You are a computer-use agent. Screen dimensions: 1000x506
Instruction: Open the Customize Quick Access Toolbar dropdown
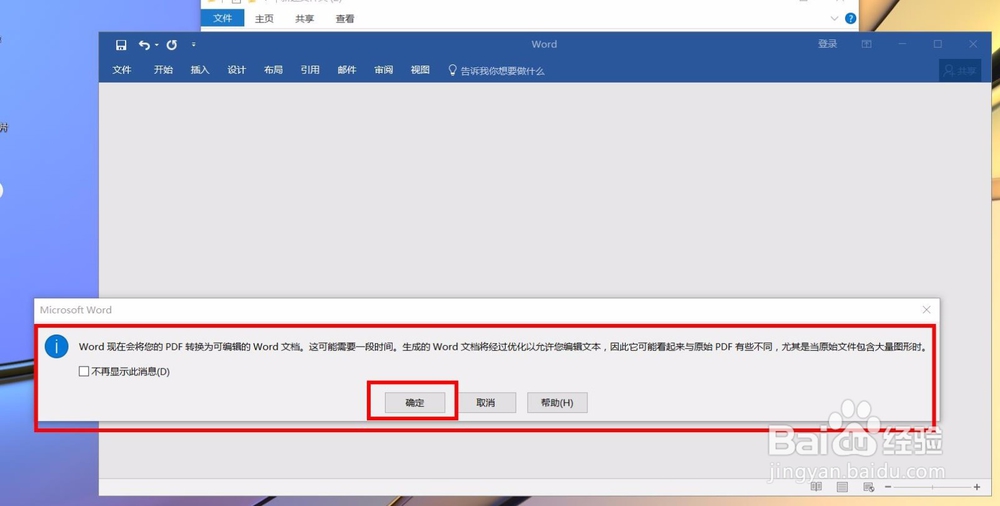point(194,45)
